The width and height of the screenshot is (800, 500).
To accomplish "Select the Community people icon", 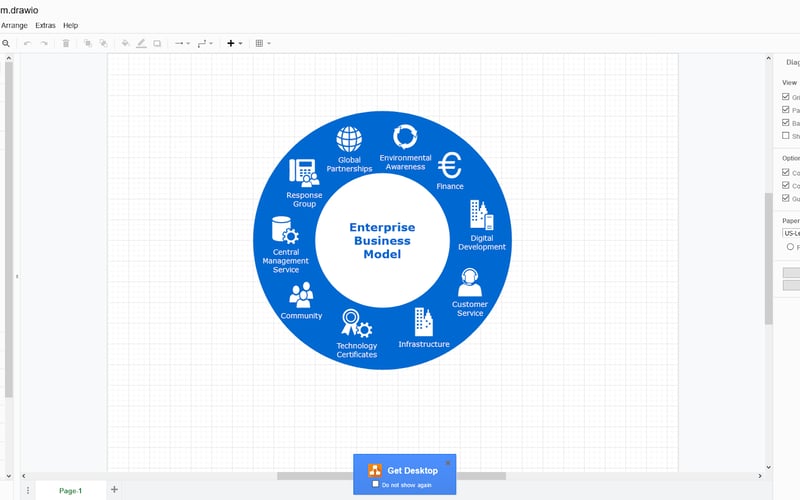I will click(x=301, y=295).
